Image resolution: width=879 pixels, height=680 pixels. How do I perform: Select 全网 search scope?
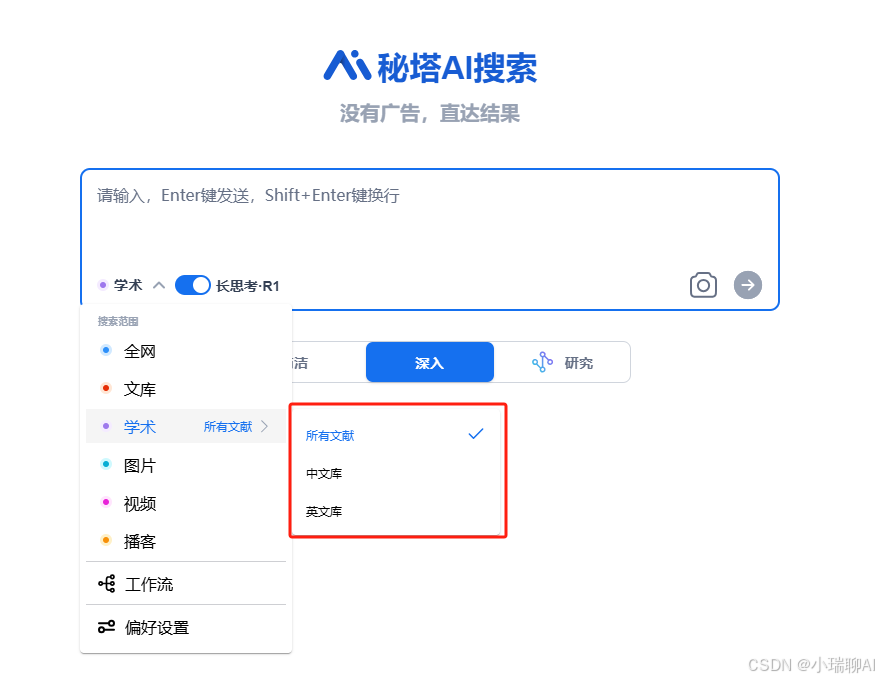[186, 351]
